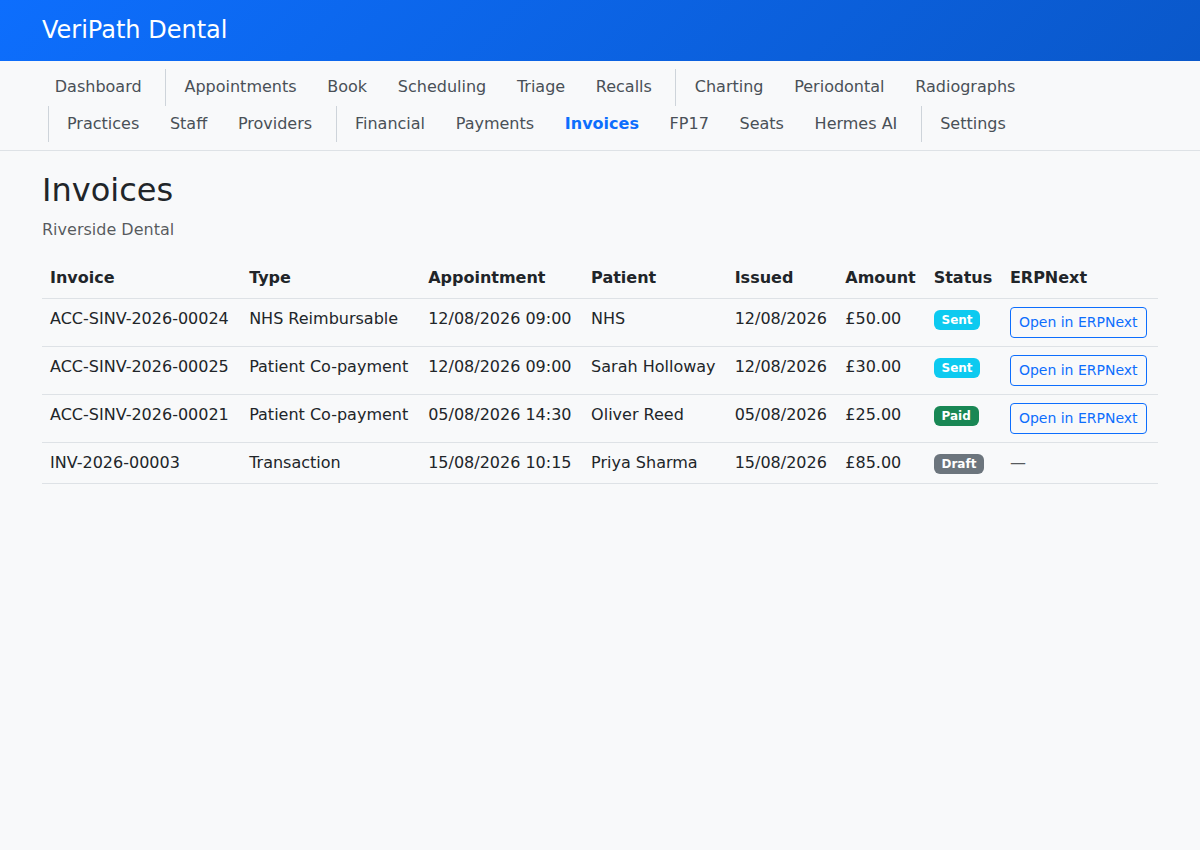Click the Sent badge for the NHS invoice
The image size is (1200, 850).
(x=957, y=320)
